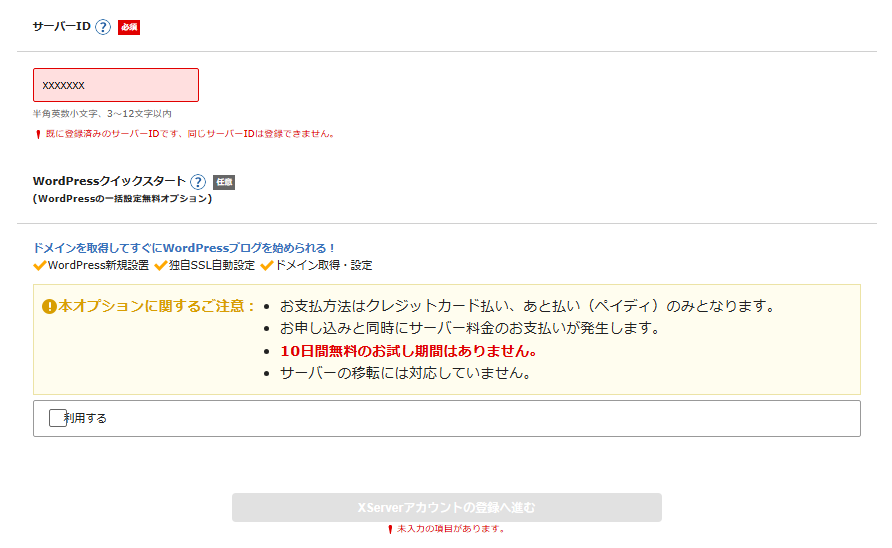
Task: Open the WordPressクイックスタート help icon
Action: (x=198, y=182)
